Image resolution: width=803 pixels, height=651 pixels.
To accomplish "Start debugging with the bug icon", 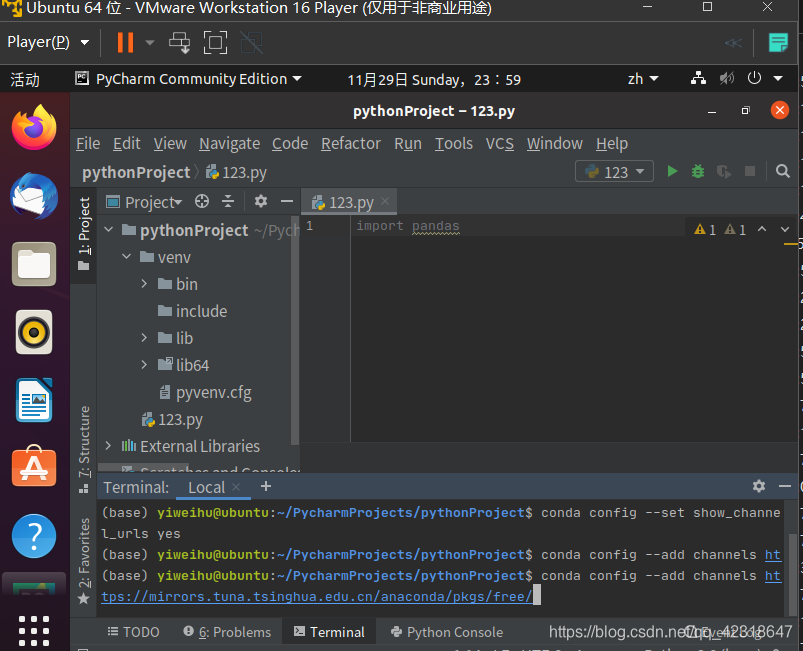I will click(698, 172).
